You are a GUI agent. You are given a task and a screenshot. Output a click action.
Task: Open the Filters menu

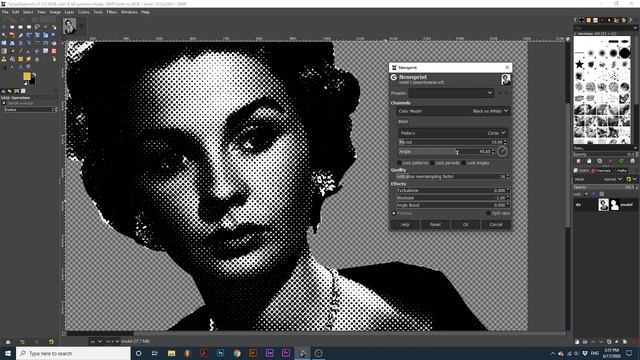[111, 12]
